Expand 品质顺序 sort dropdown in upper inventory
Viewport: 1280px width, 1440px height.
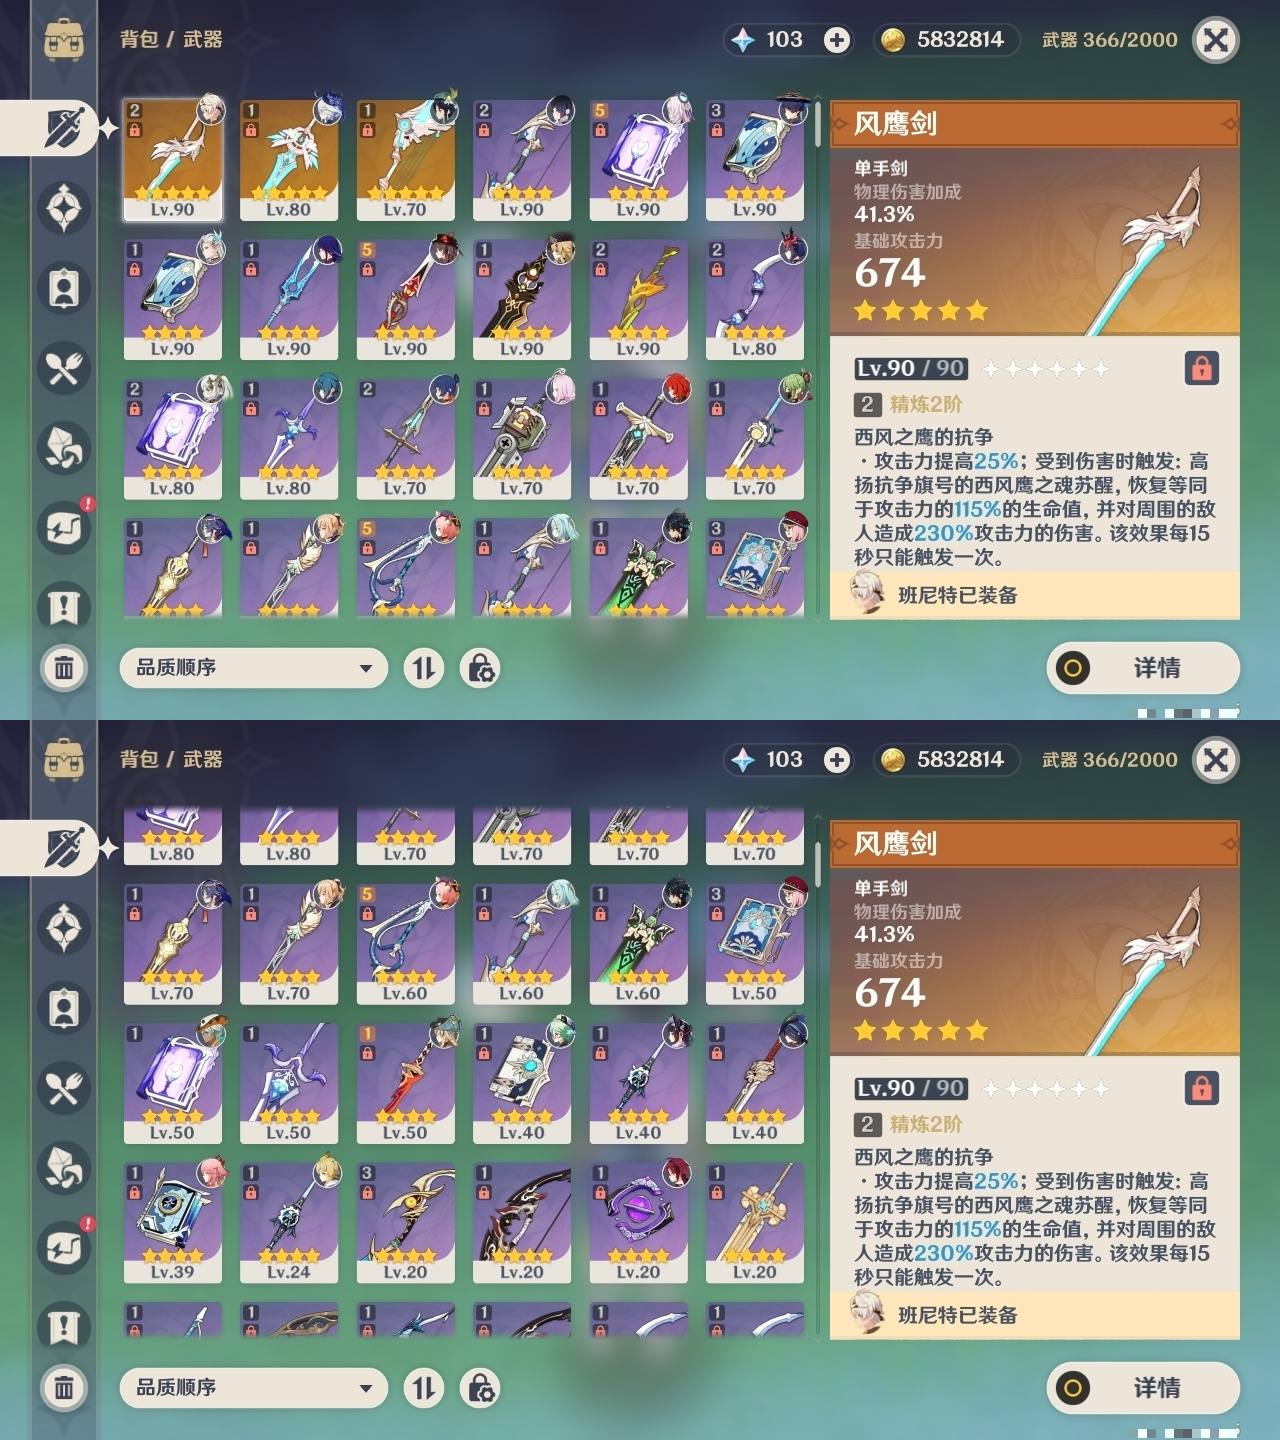[254, 668]
